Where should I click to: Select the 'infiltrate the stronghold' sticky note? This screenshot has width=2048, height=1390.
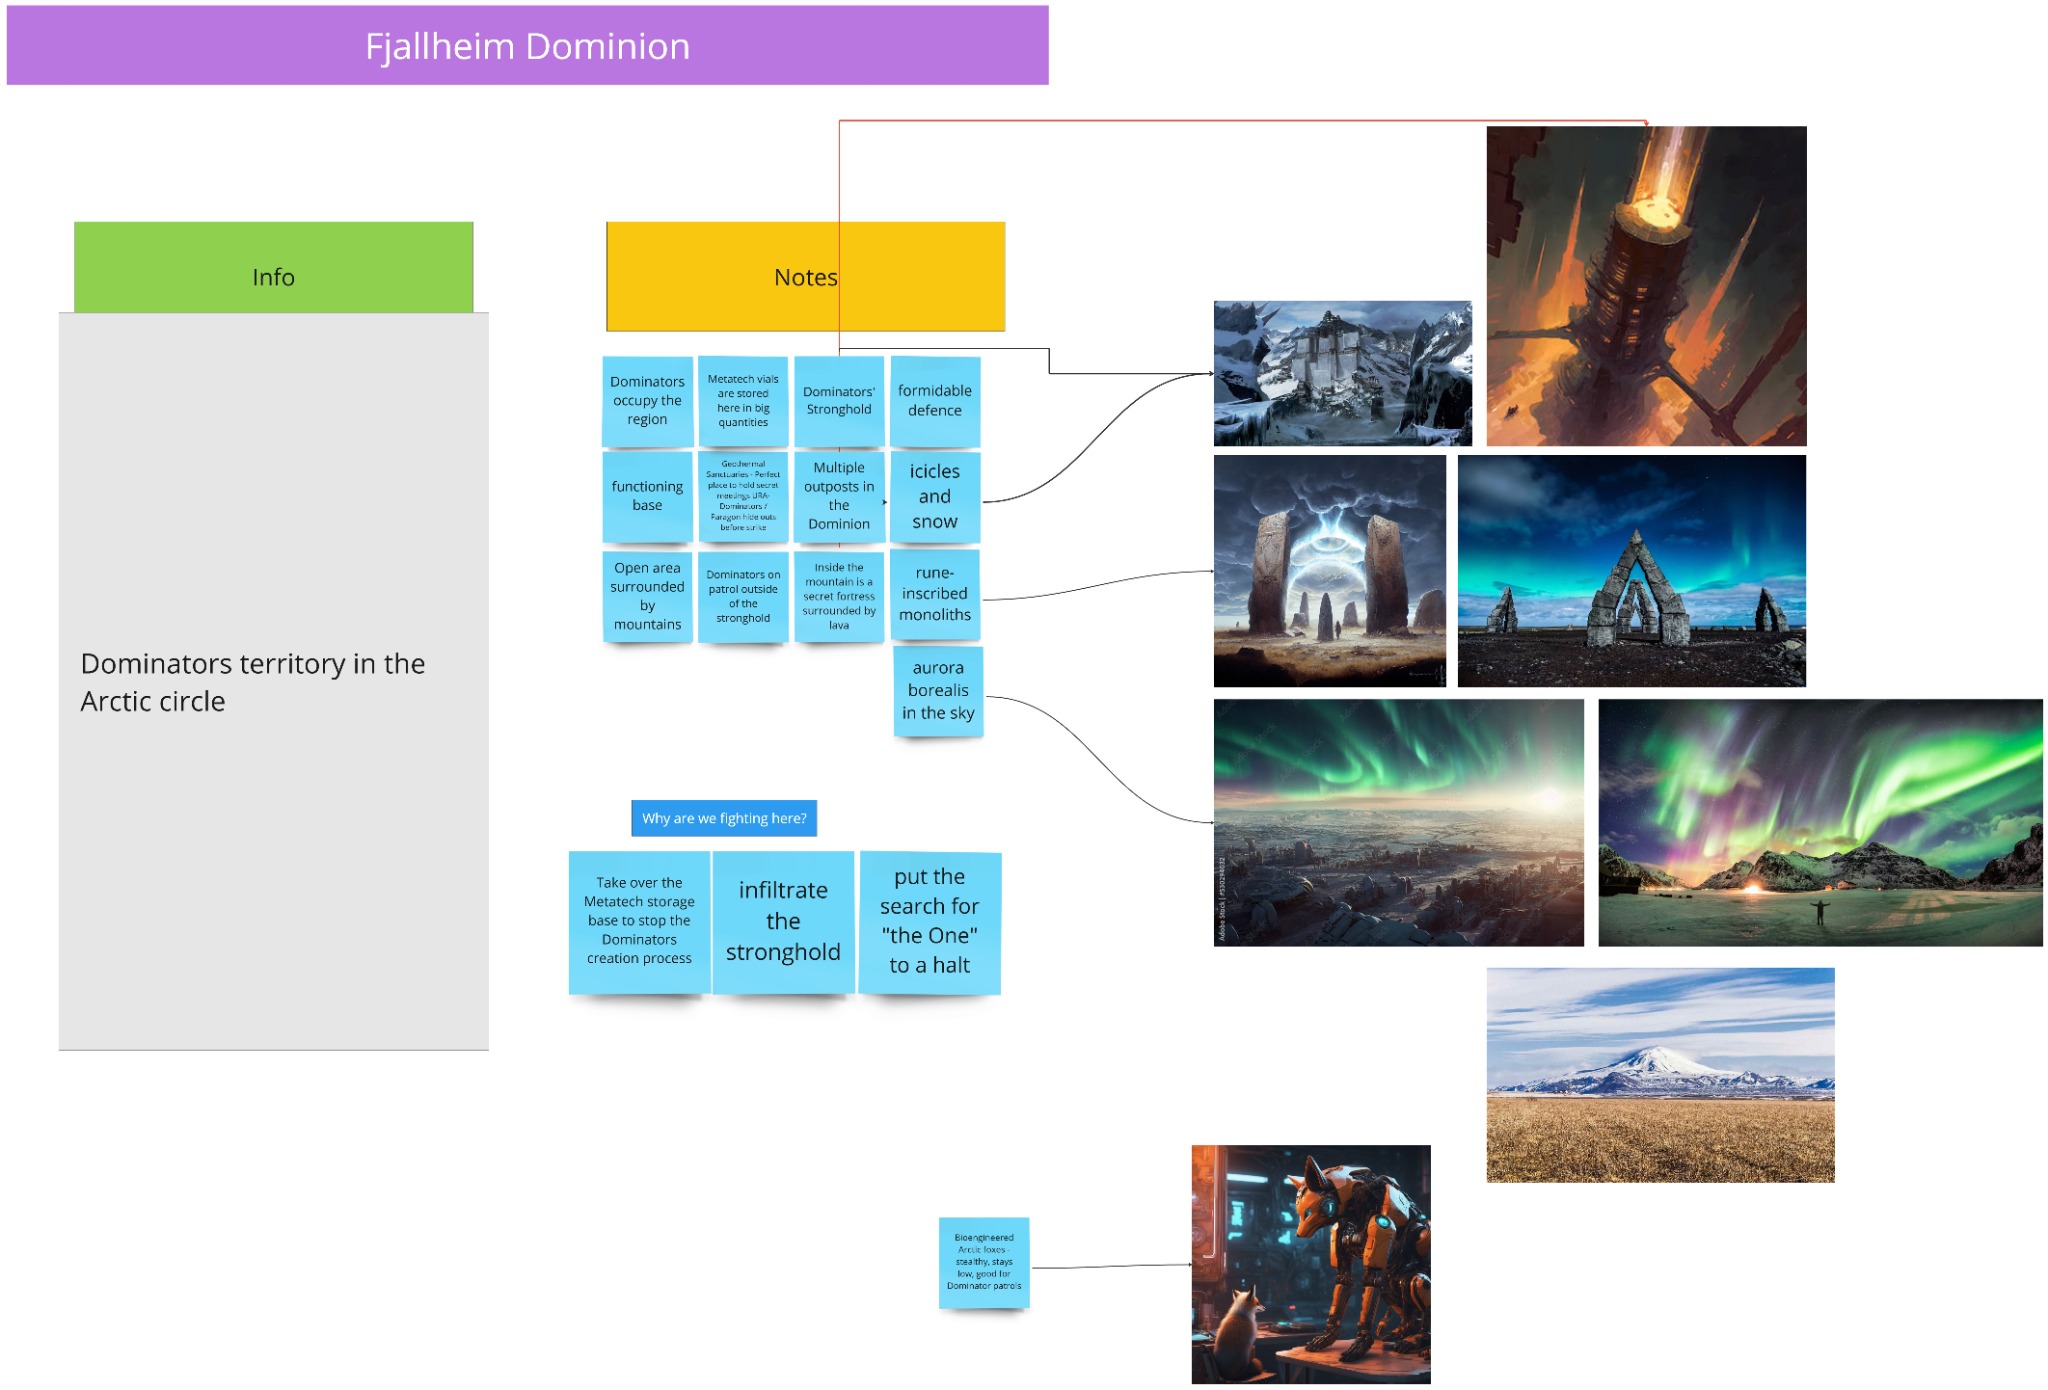[783, 921]
